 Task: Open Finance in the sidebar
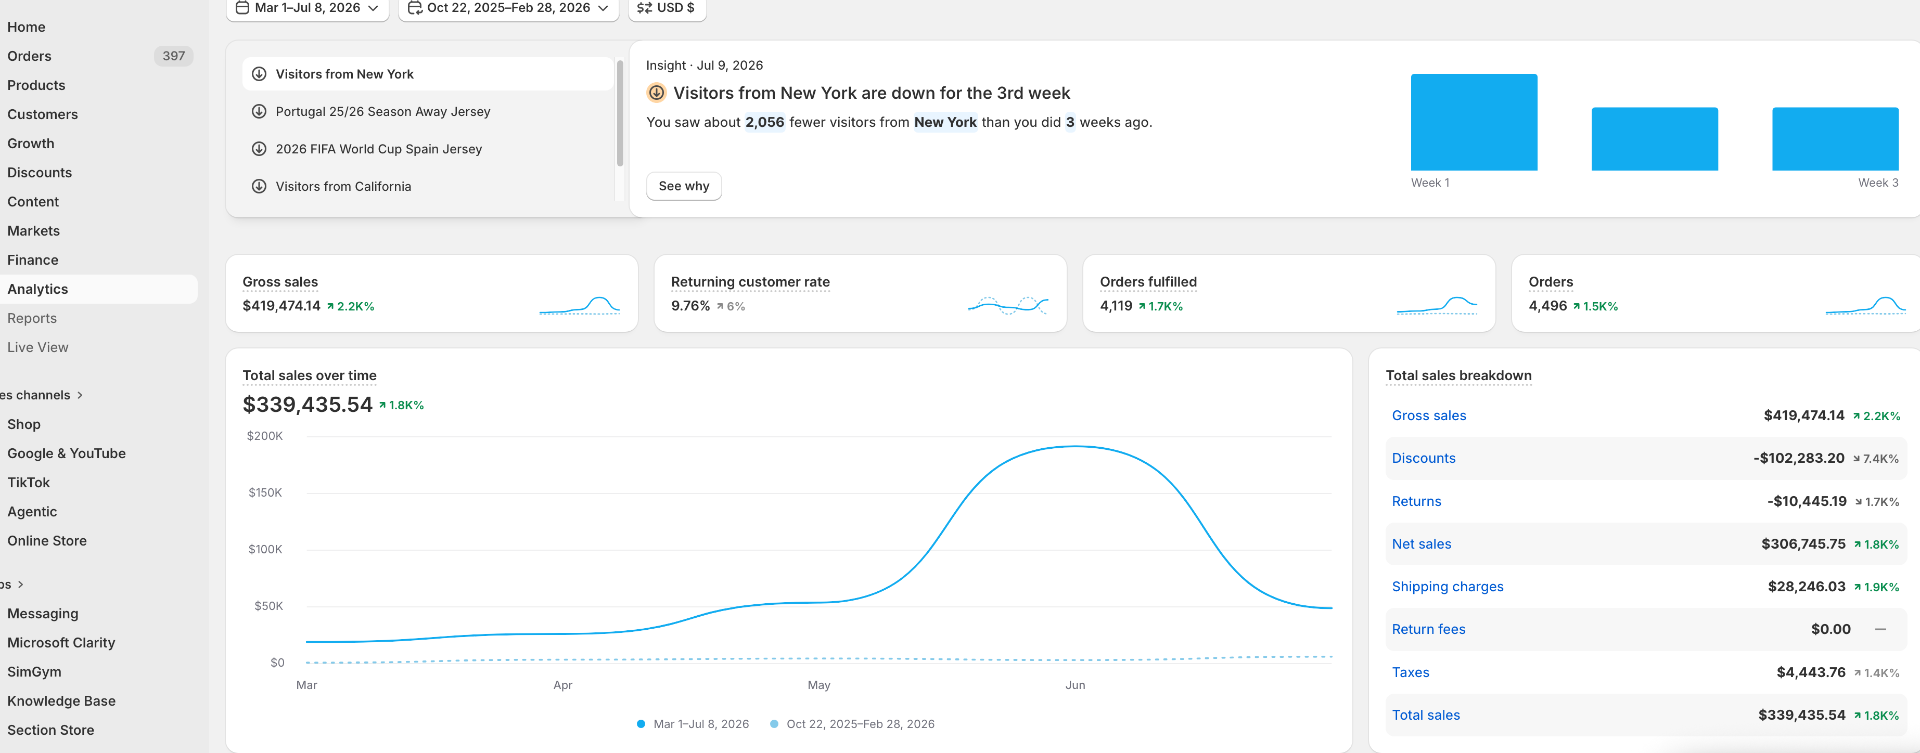(33, 259)
